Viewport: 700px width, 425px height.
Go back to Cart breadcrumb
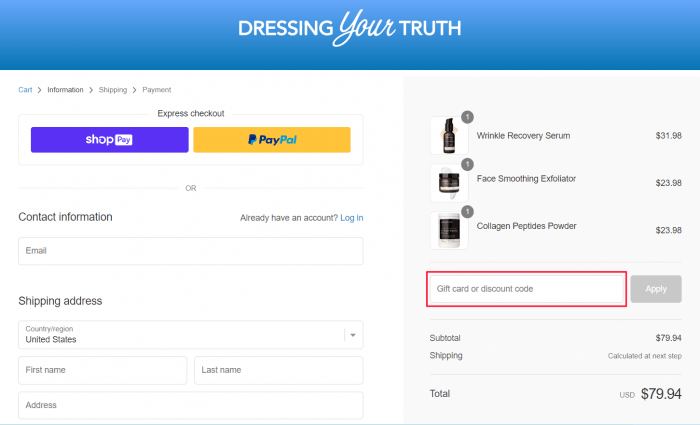tap(25, 90)
